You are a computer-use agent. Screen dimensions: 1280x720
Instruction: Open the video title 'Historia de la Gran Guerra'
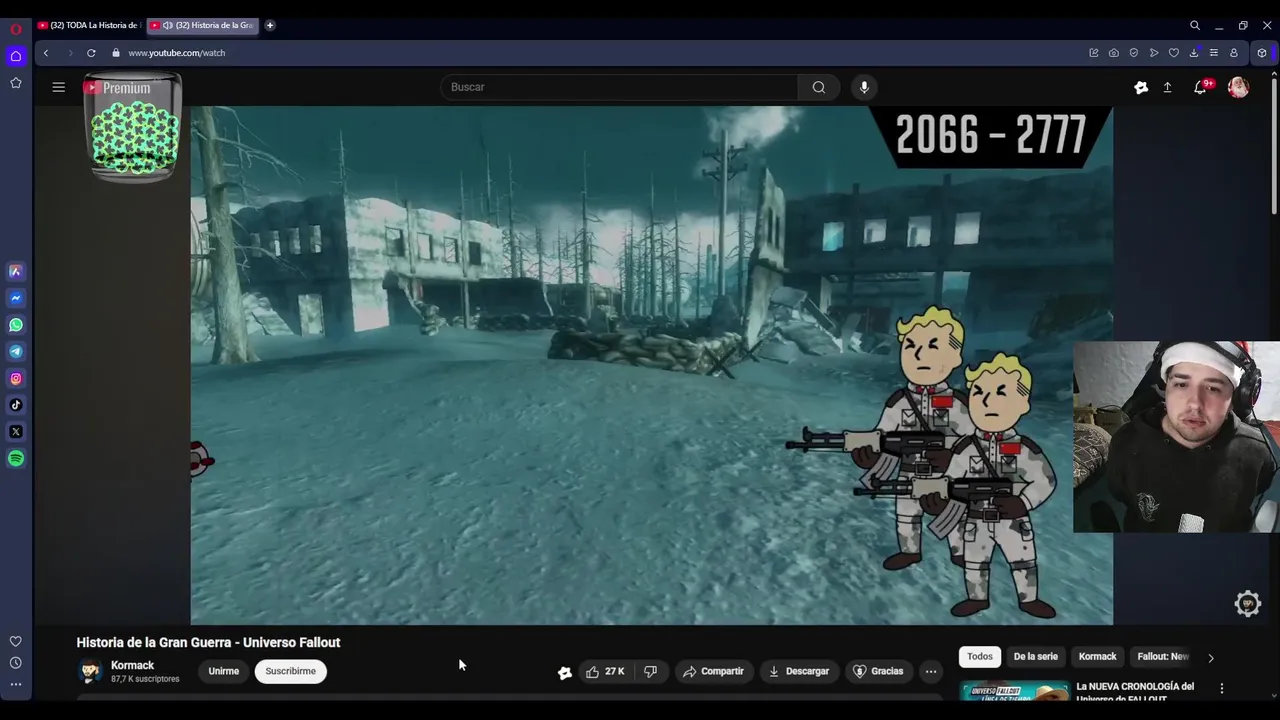click(x=208, y=642)
